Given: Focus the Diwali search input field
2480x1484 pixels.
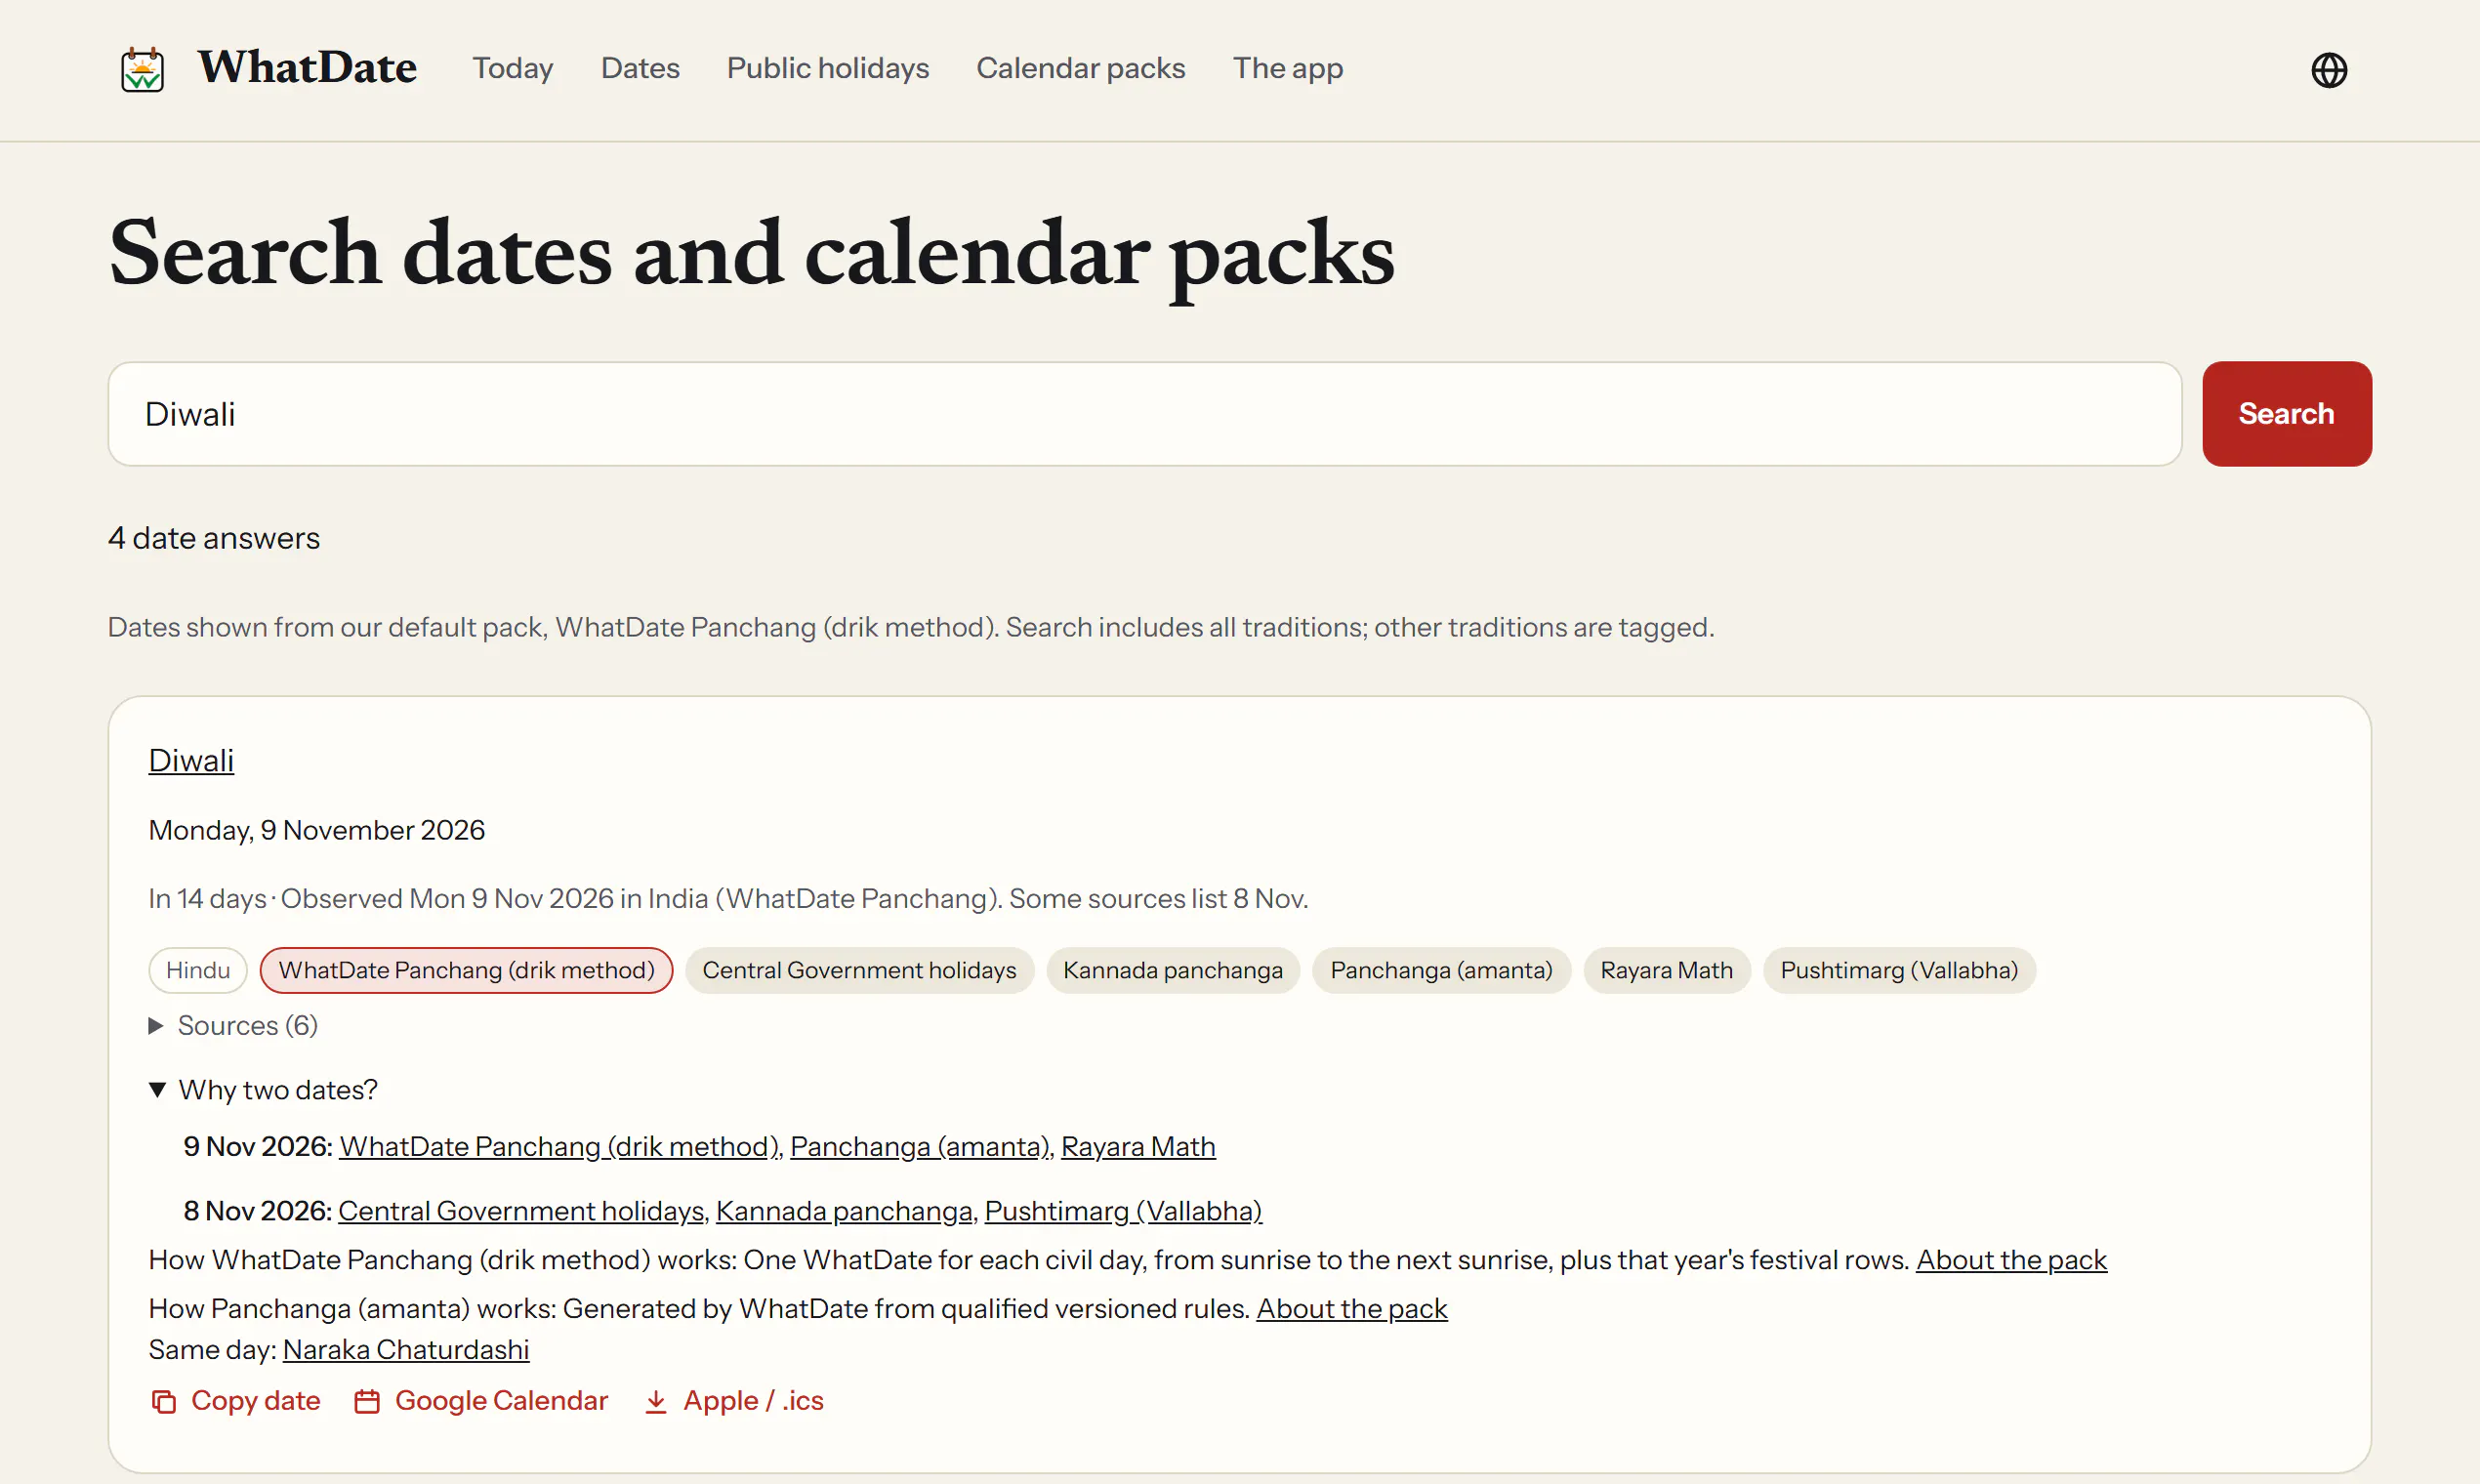Looking at the screenshot, I should pyautogui.click(x=1144, y=413).
